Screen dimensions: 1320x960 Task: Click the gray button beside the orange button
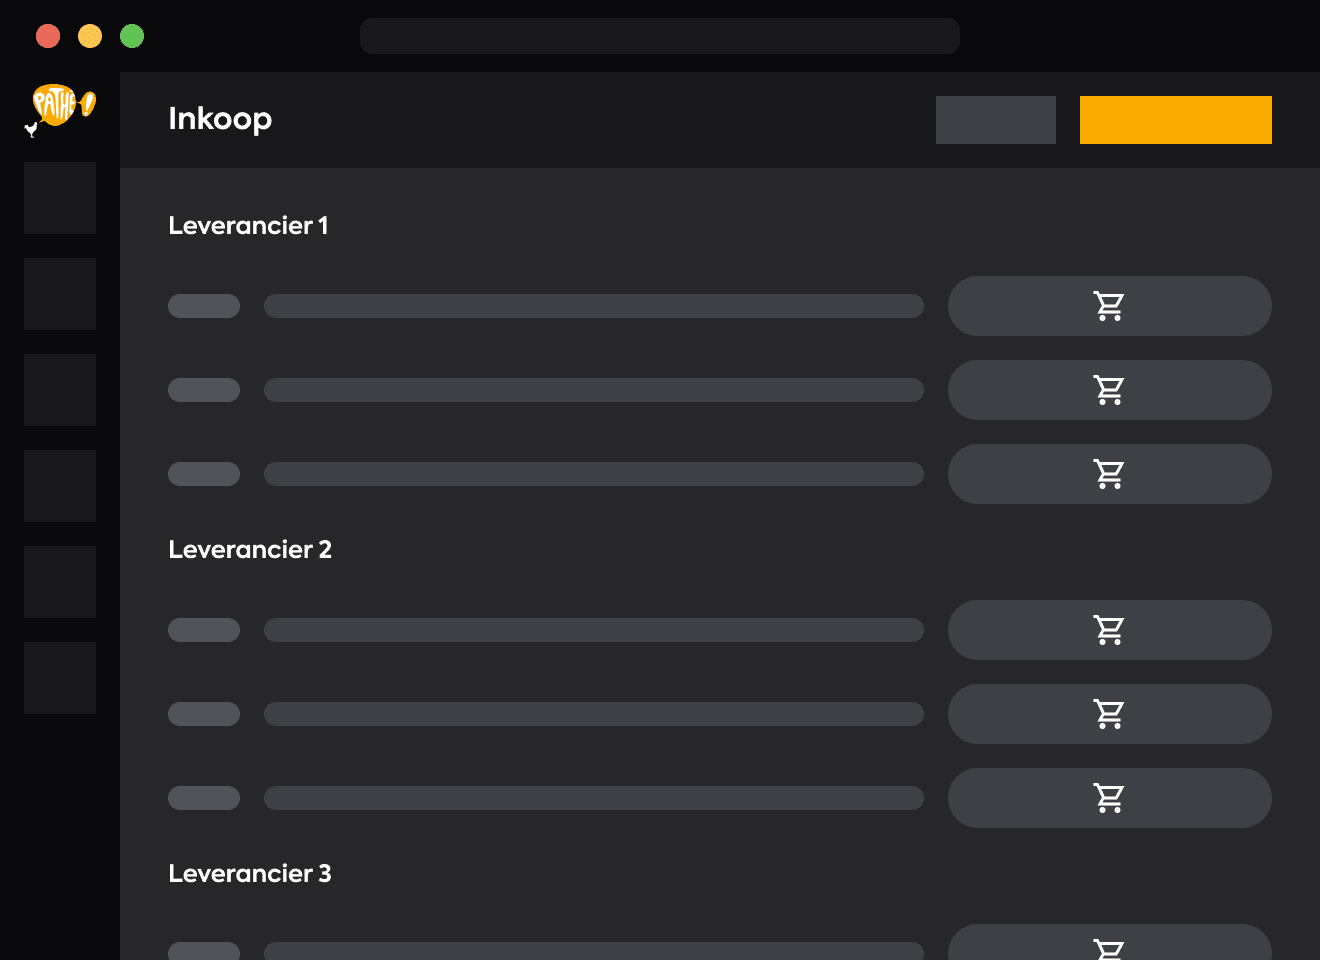click(x=996, y=120)
